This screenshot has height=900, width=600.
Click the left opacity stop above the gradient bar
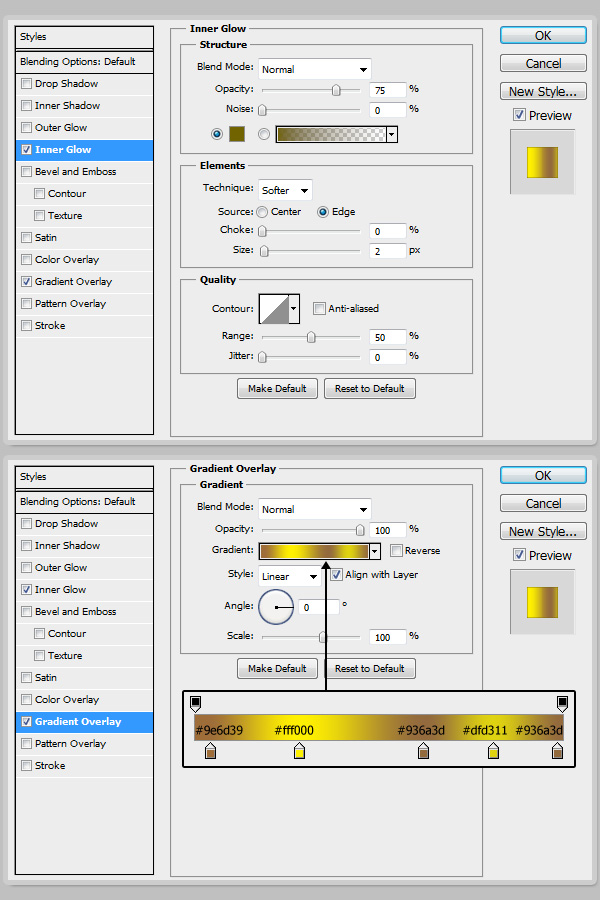tap(195, 704)
